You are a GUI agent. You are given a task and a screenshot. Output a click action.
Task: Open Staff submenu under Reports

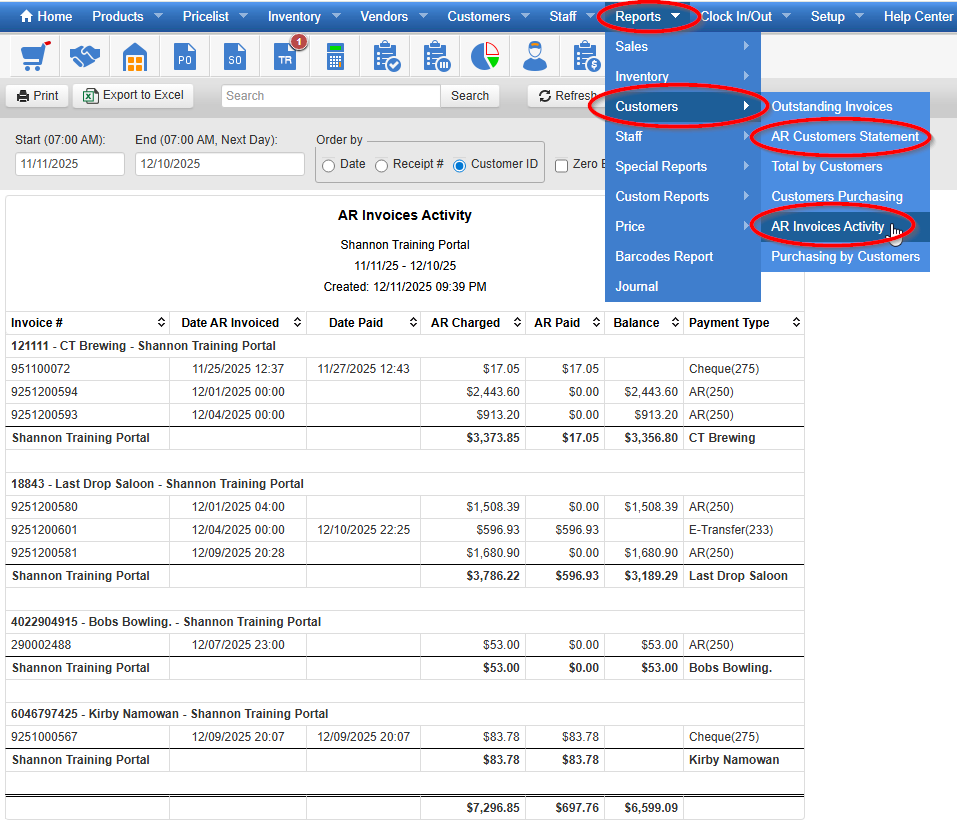(x=682, y=136)
